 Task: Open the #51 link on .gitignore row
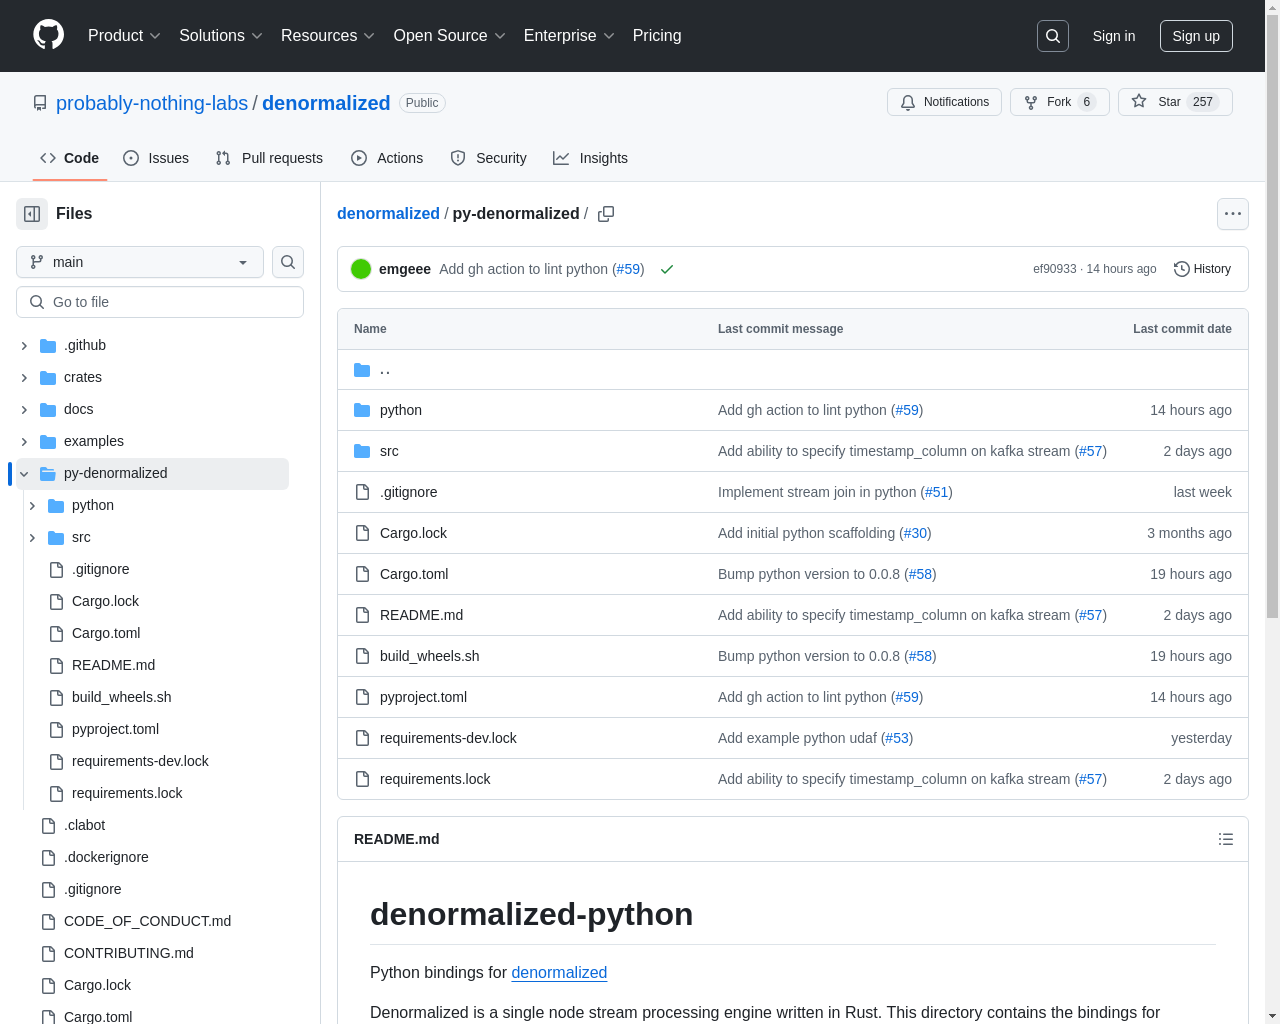(937, 492)
